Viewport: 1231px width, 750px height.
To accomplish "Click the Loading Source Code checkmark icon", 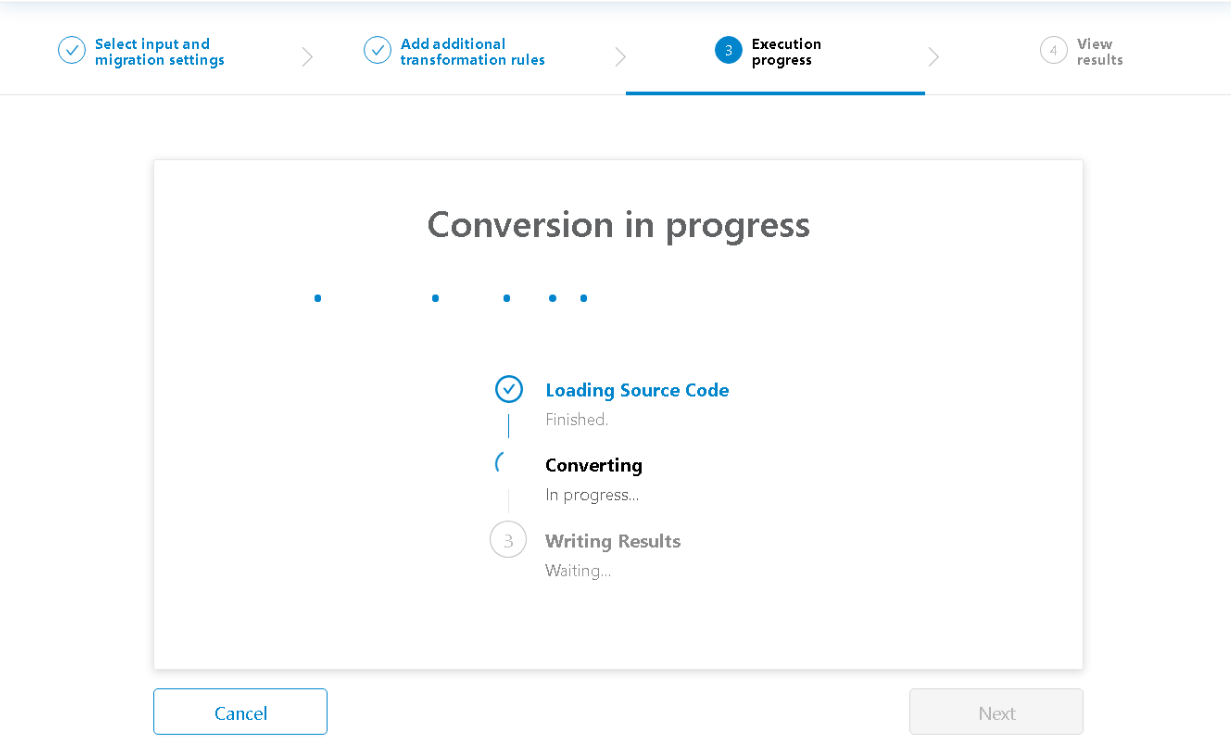I will (509, 389).
